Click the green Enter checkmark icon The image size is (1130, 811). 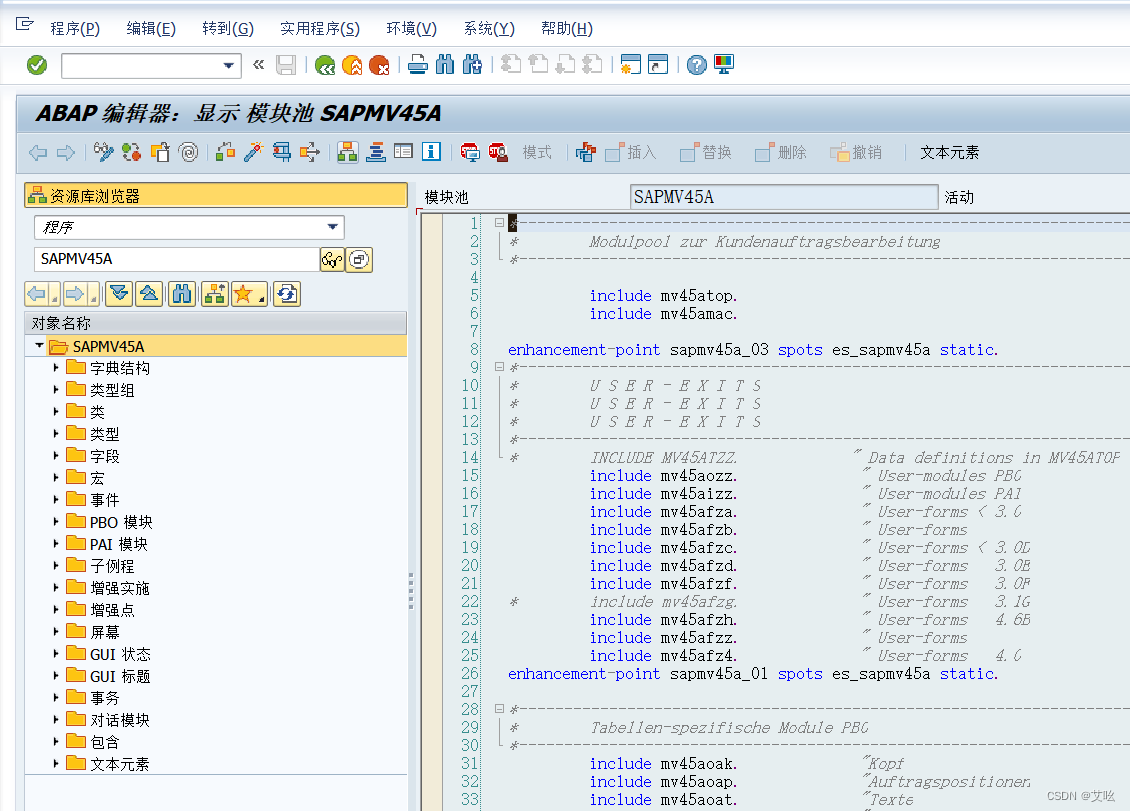(37, 65)
